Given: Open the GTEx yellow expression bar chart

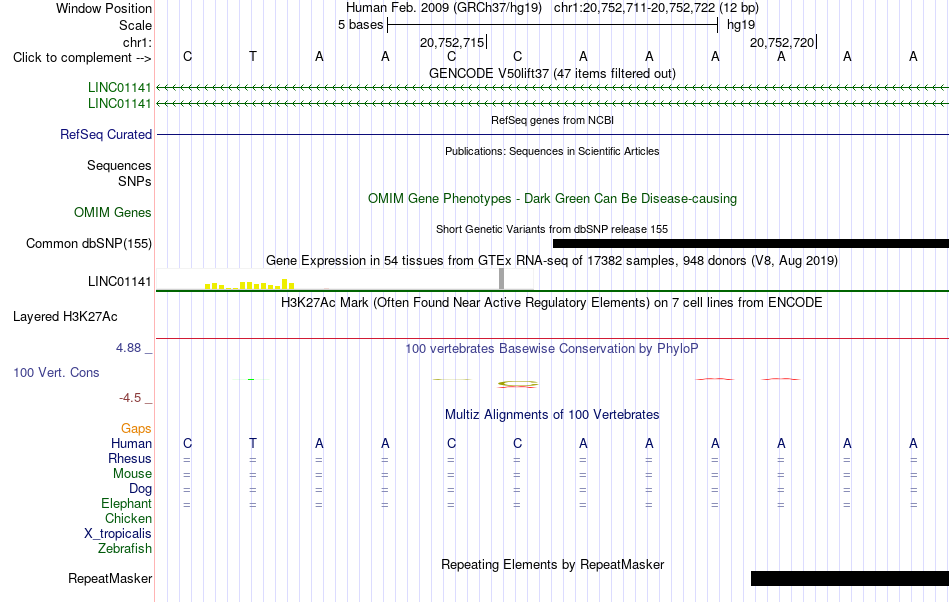Looking at the screenshot, I should point(250,284).
